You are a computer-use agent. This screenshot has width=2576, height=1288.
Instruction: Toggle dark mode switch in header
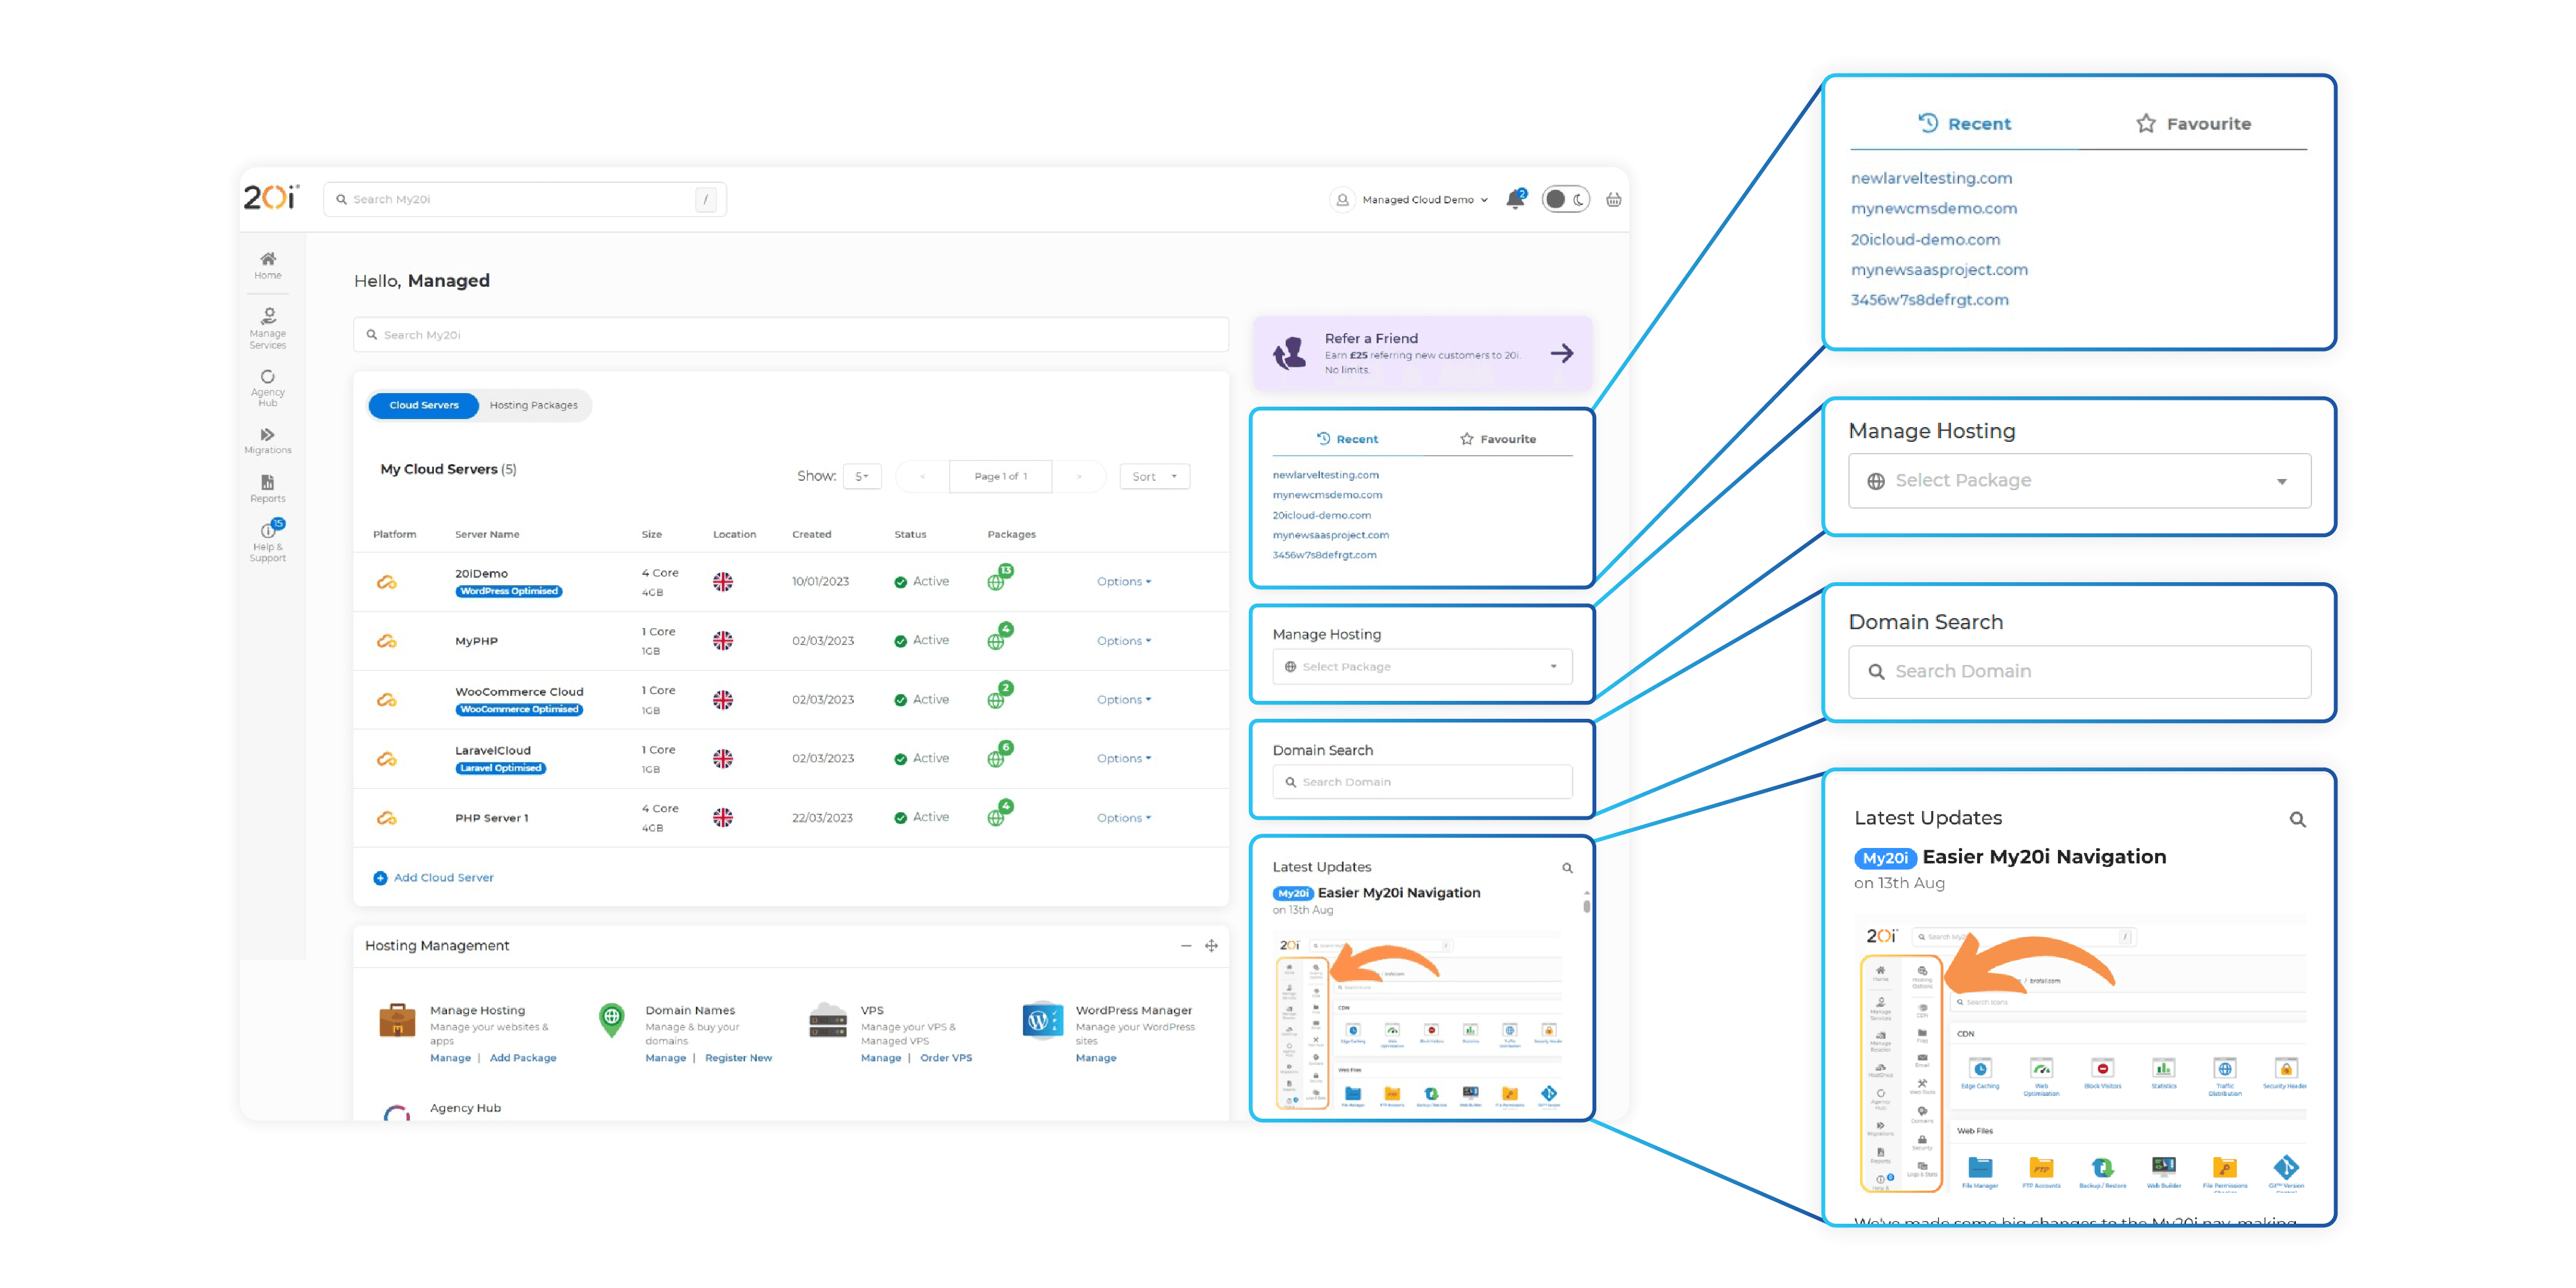click(1565, 199)
